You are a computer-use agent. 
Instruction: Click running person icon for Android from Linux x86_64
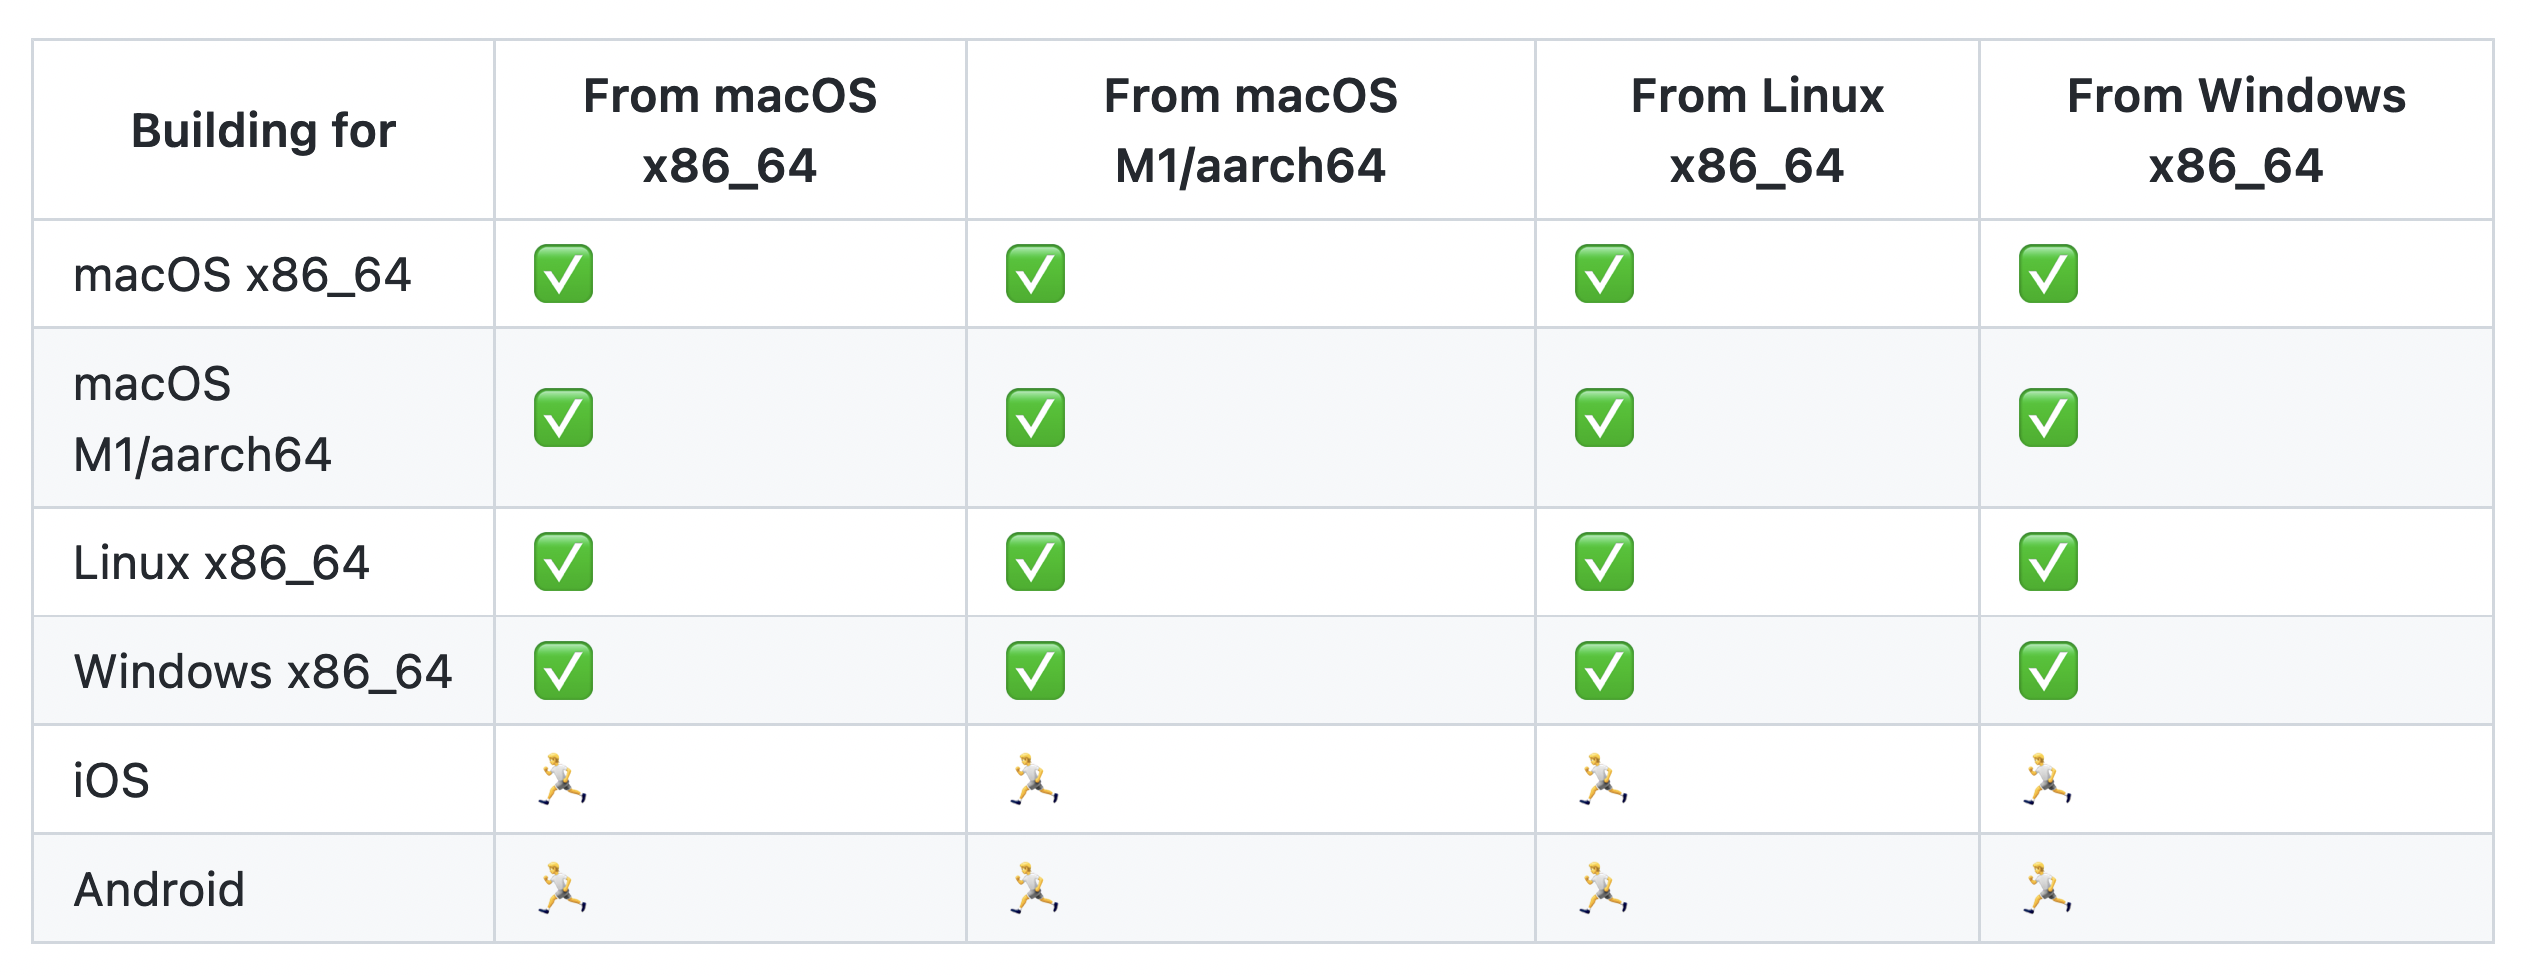1604,888
